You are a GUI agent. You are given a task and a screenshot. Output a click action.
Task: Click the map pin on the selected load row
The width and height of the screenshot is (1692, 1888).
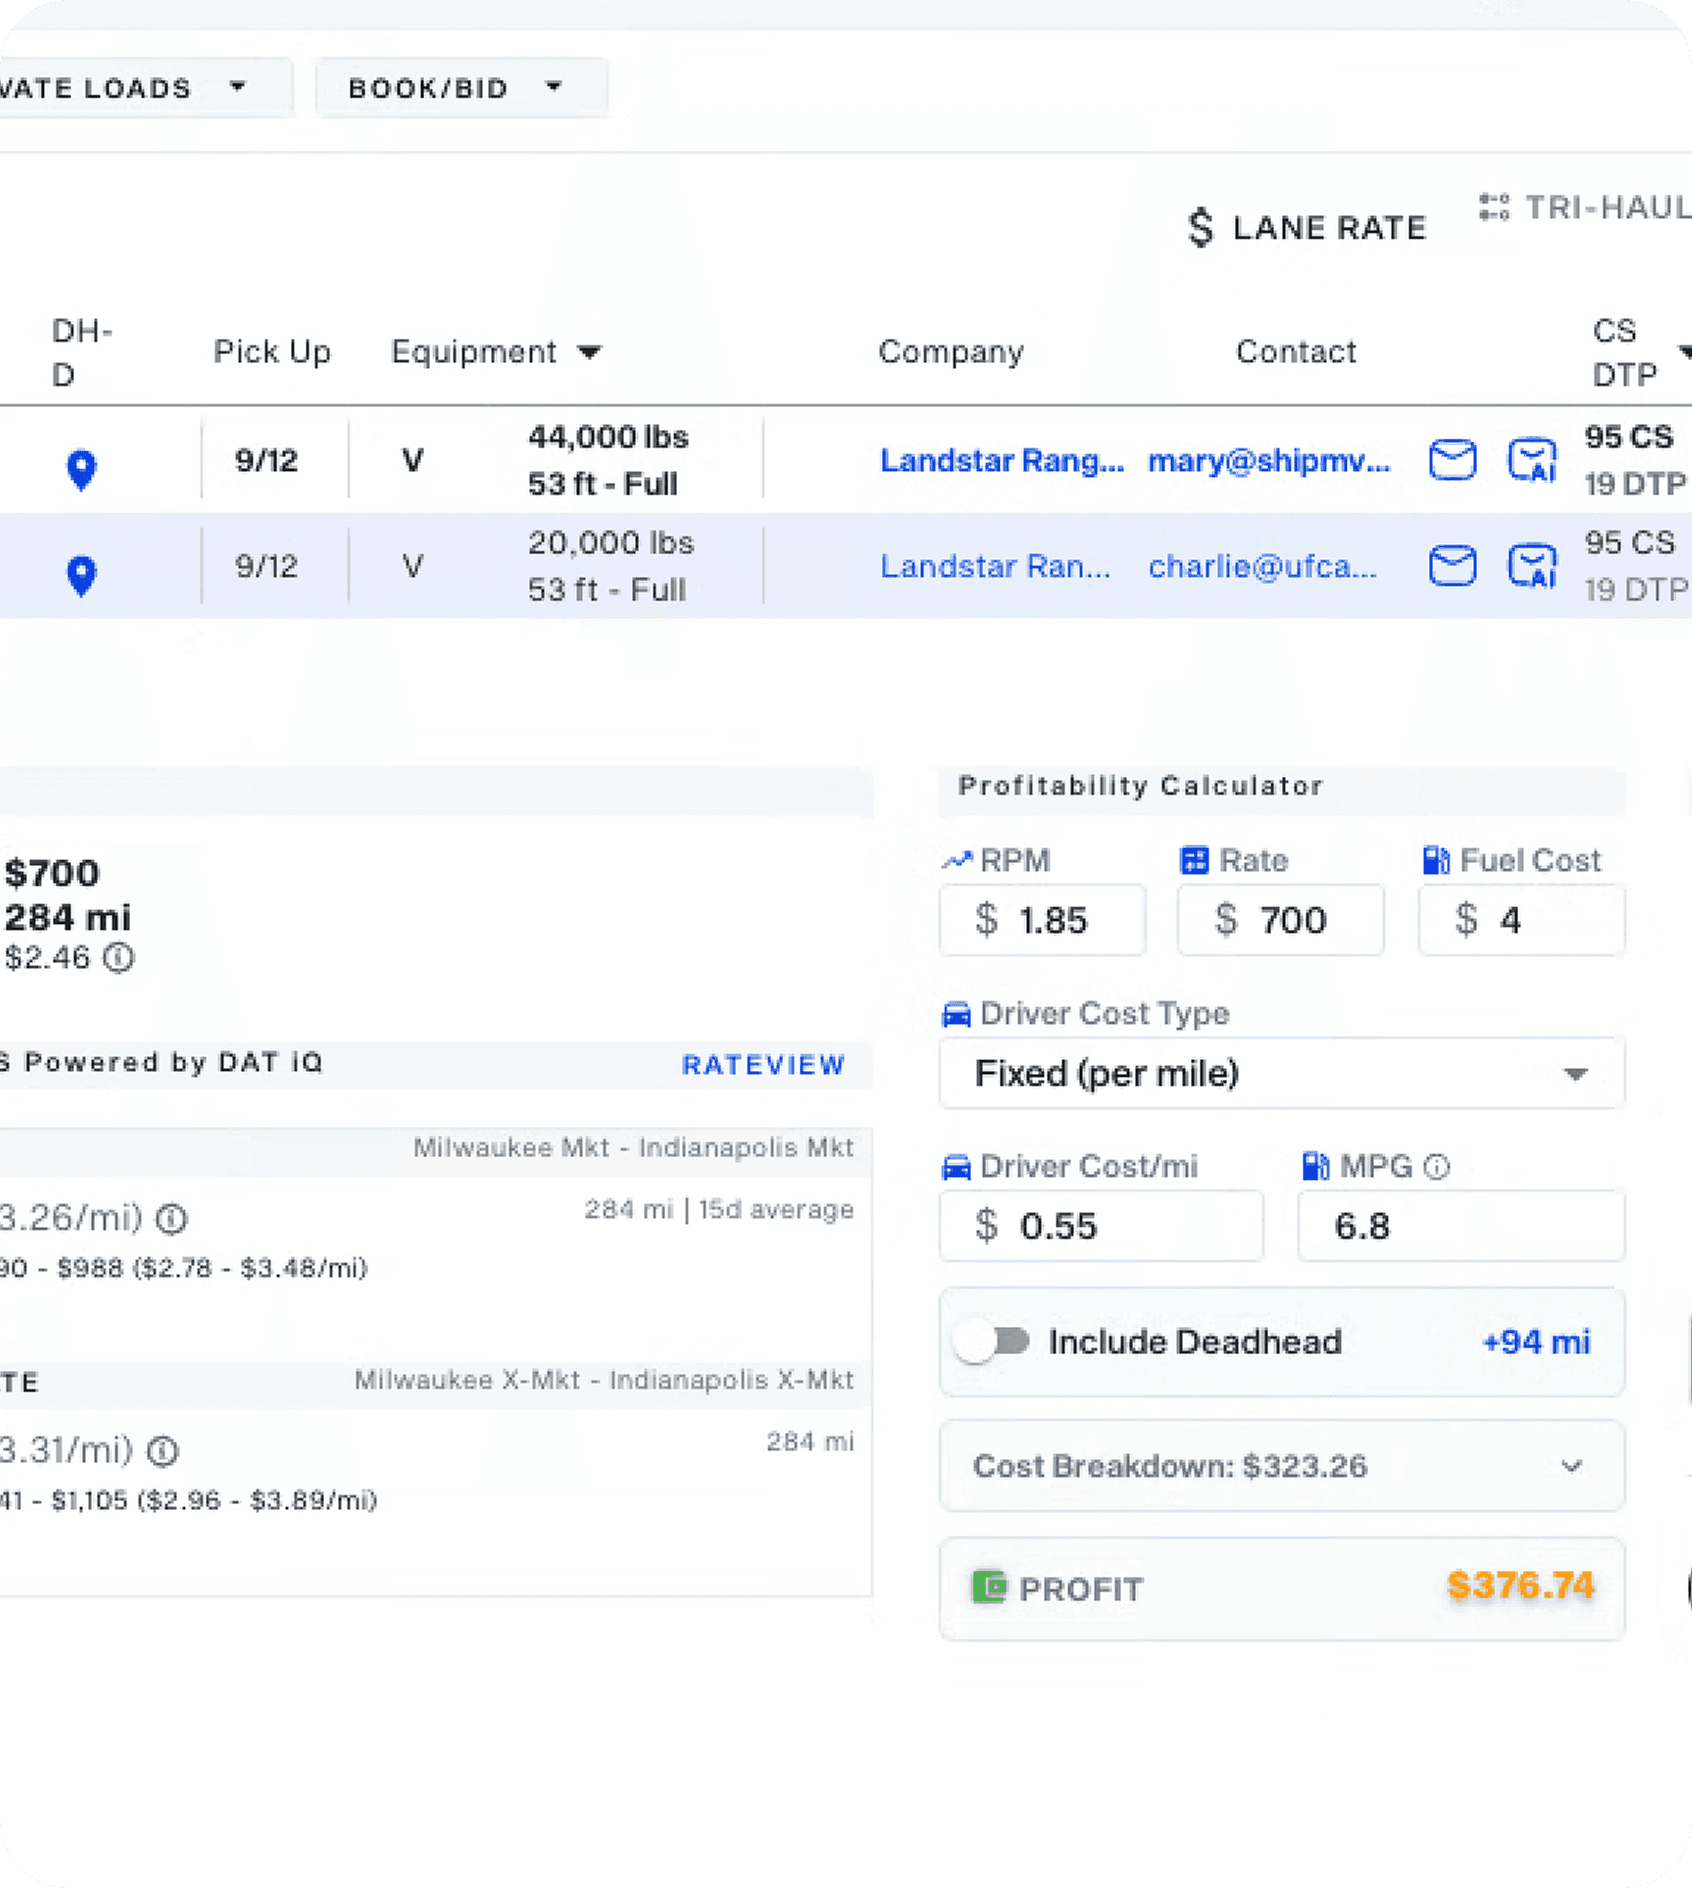tap(81, 573)
